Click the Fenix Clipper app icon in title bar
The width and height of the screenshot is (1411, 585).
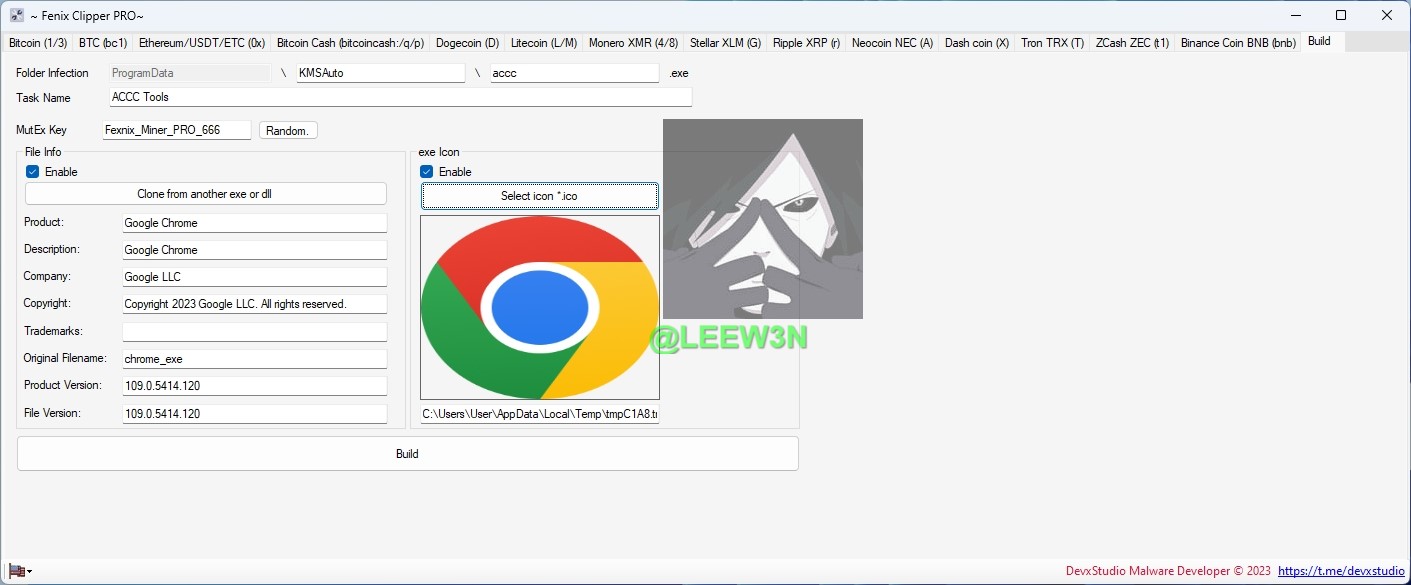click(17, 15)
